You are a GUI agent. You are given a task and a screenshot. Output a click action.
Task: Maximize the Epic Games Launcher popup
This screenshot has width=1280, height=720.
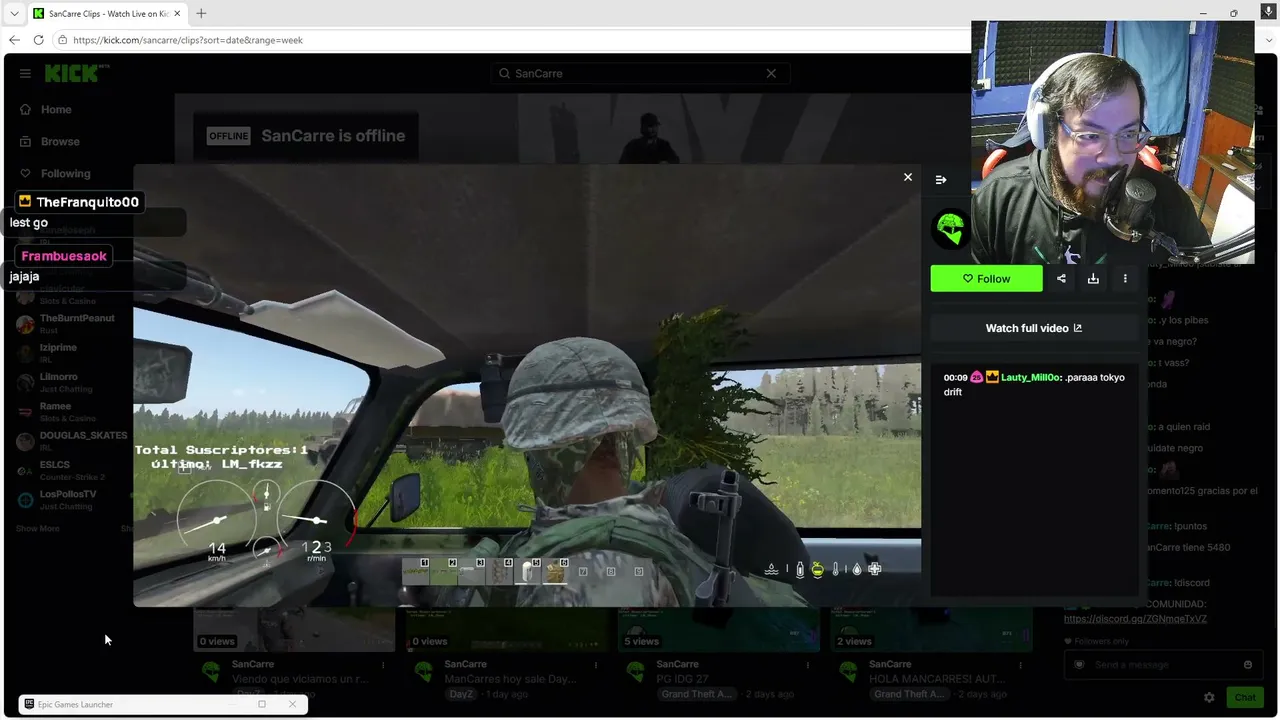262,704
